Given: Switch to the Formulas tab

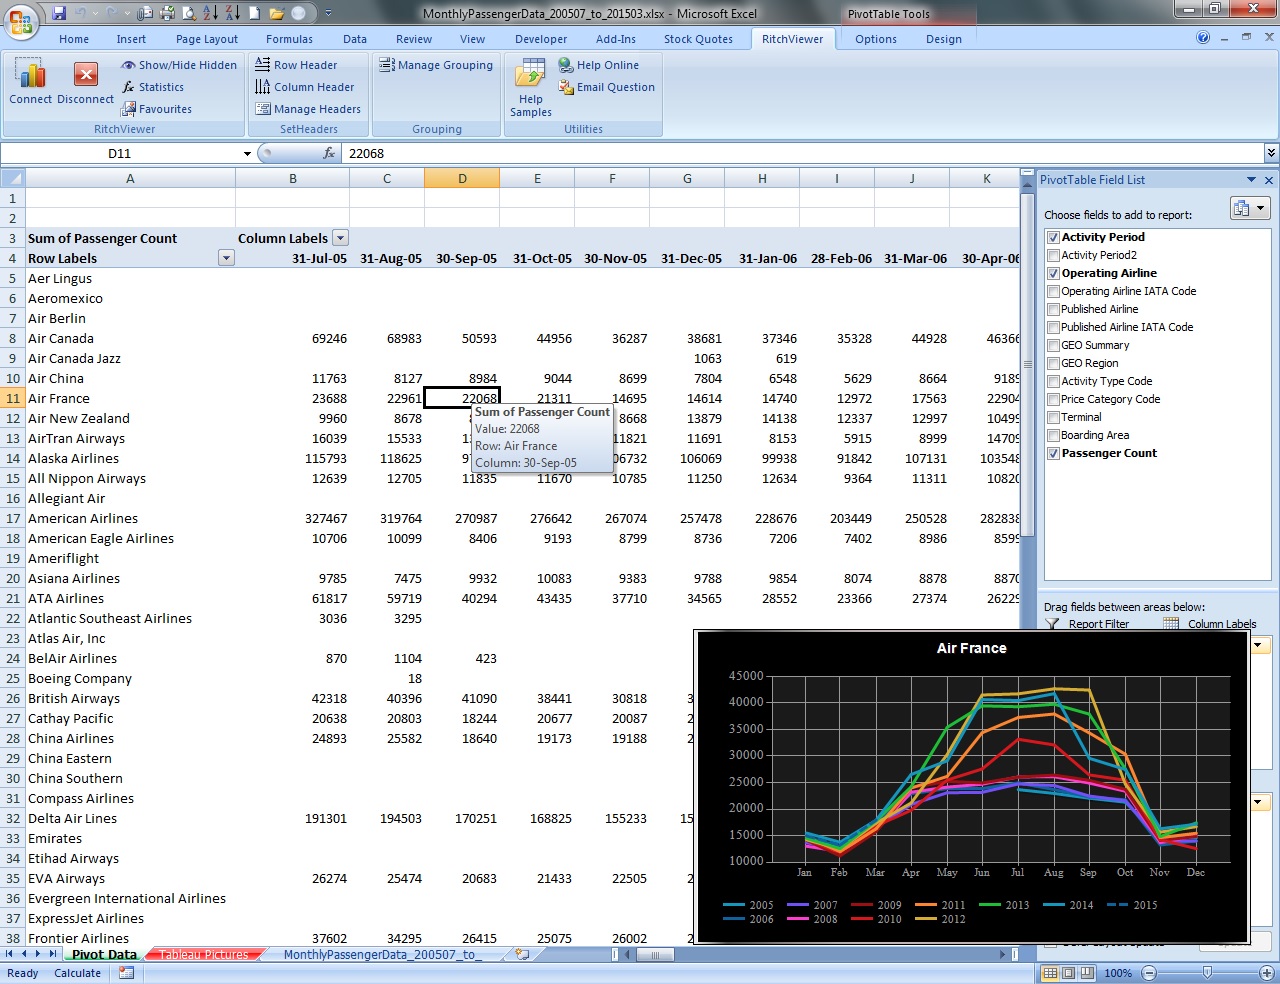Looking at the screenshot, I should (x=289, y=39).
